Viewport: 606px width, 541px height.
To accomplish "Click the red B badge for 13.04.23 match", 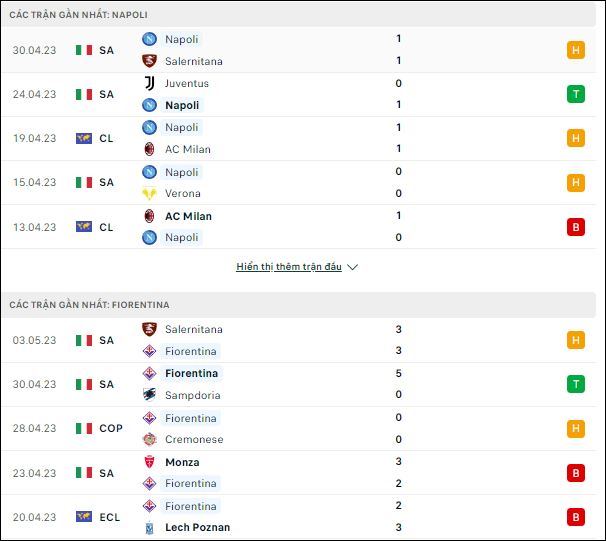I will click(x=575, y=227).
